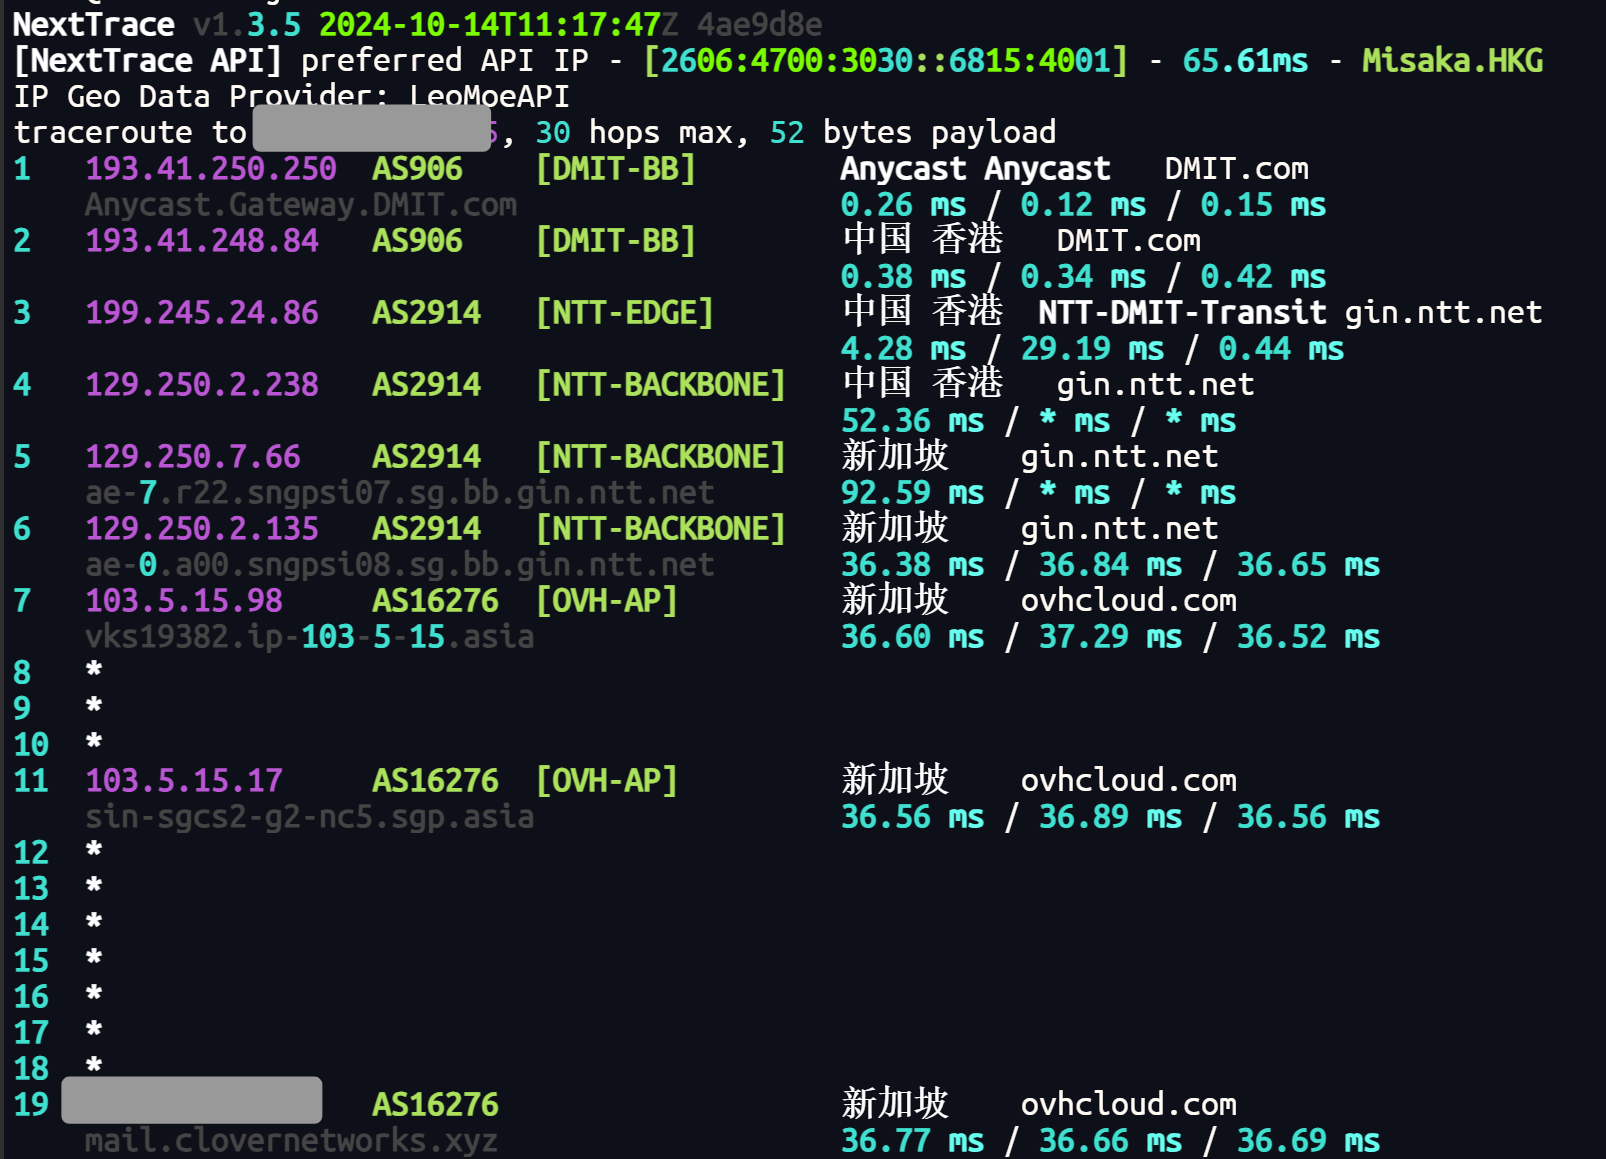Click the 36.84 ms latency on hop 6
The image size is (1606, 1159).
click(1111, 565)
